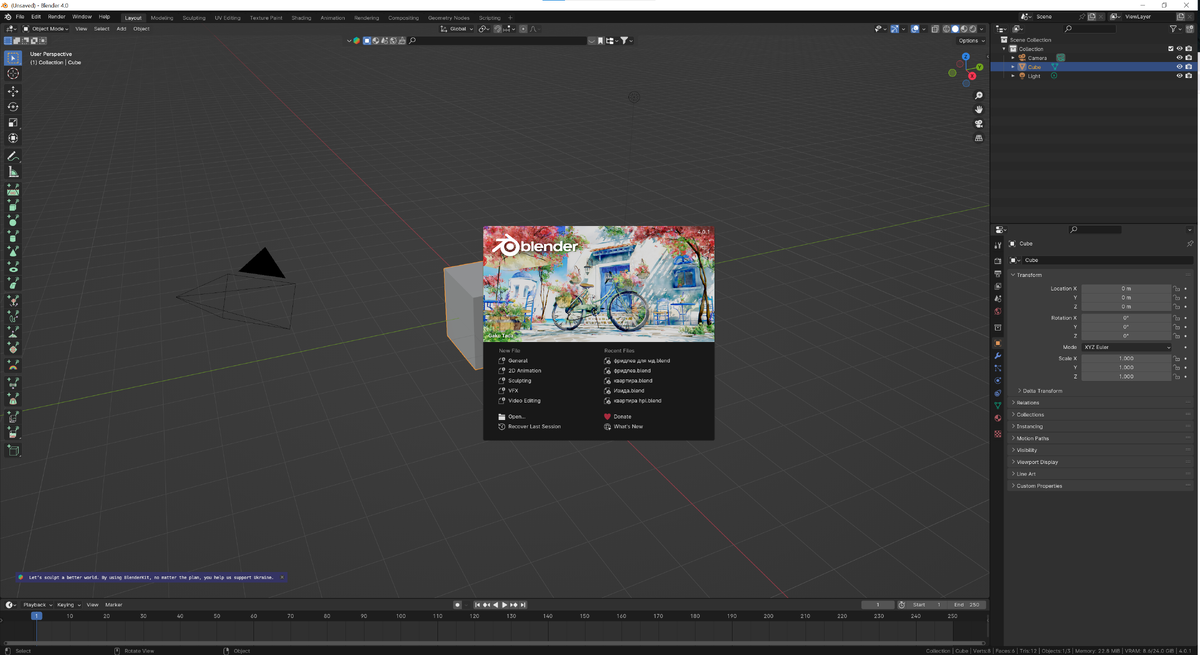Choose 2D Animation new file in splash
The height and width of the screenshot is (655, 1200).
(x=524, y=371)
